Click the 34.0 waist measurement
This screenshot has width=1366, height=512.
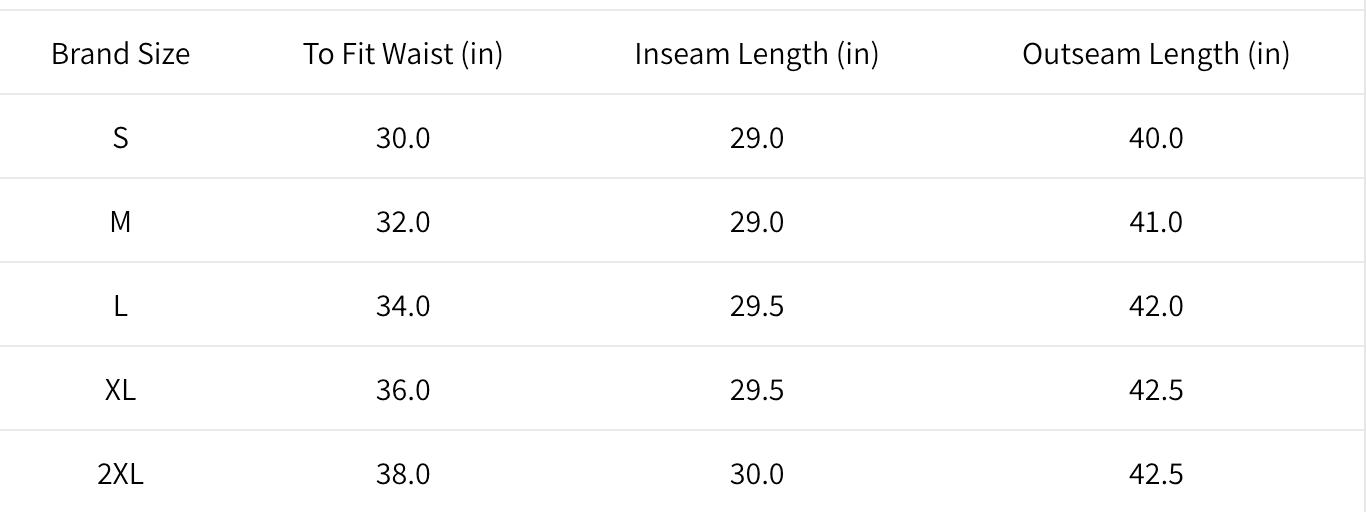click(x=403, y=305)
